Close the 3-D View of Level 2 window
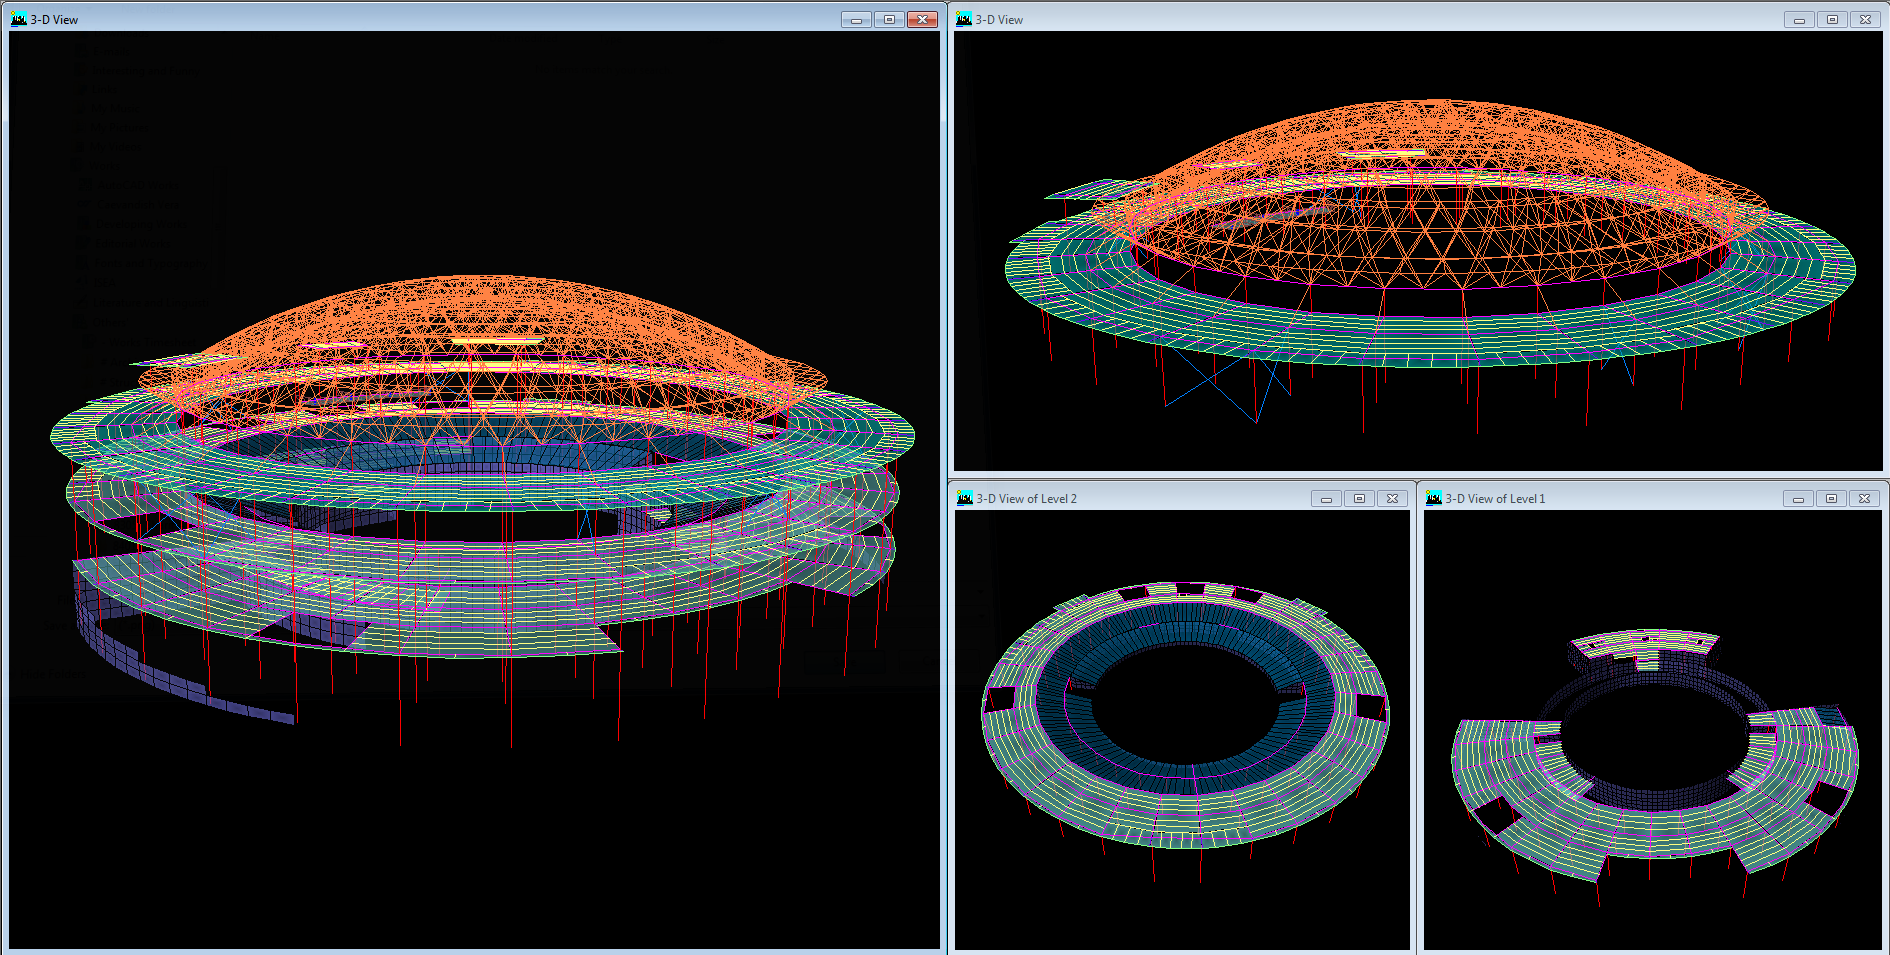This screenshot has width=1890, height=955. (1392, 499)
